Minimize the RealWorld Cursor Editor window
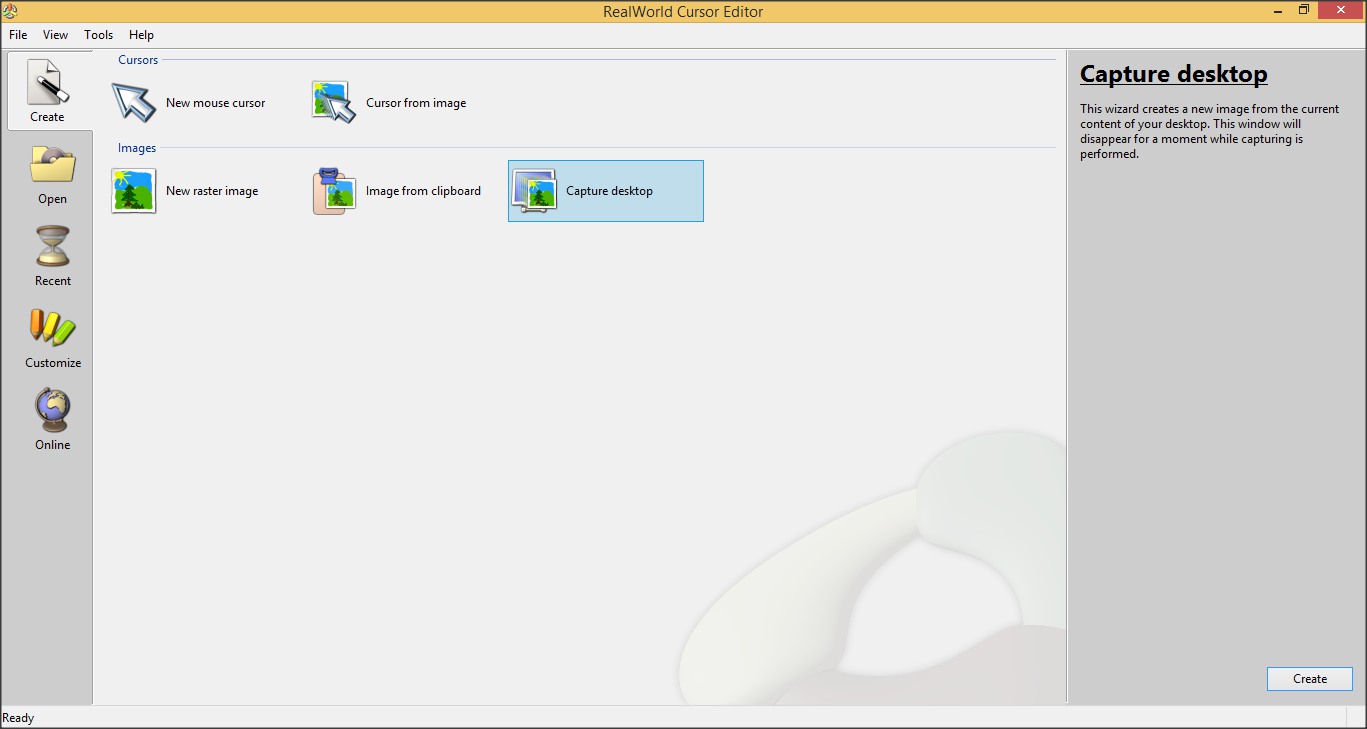 pos(1279,10)
